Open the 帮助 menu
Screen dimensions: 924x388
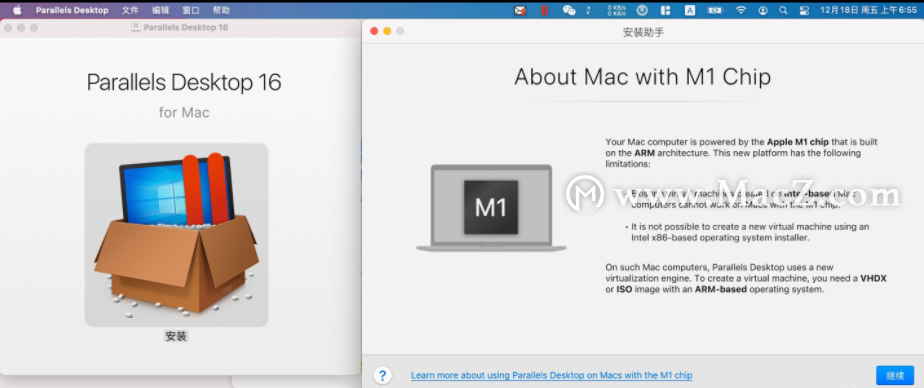(221, 10)
